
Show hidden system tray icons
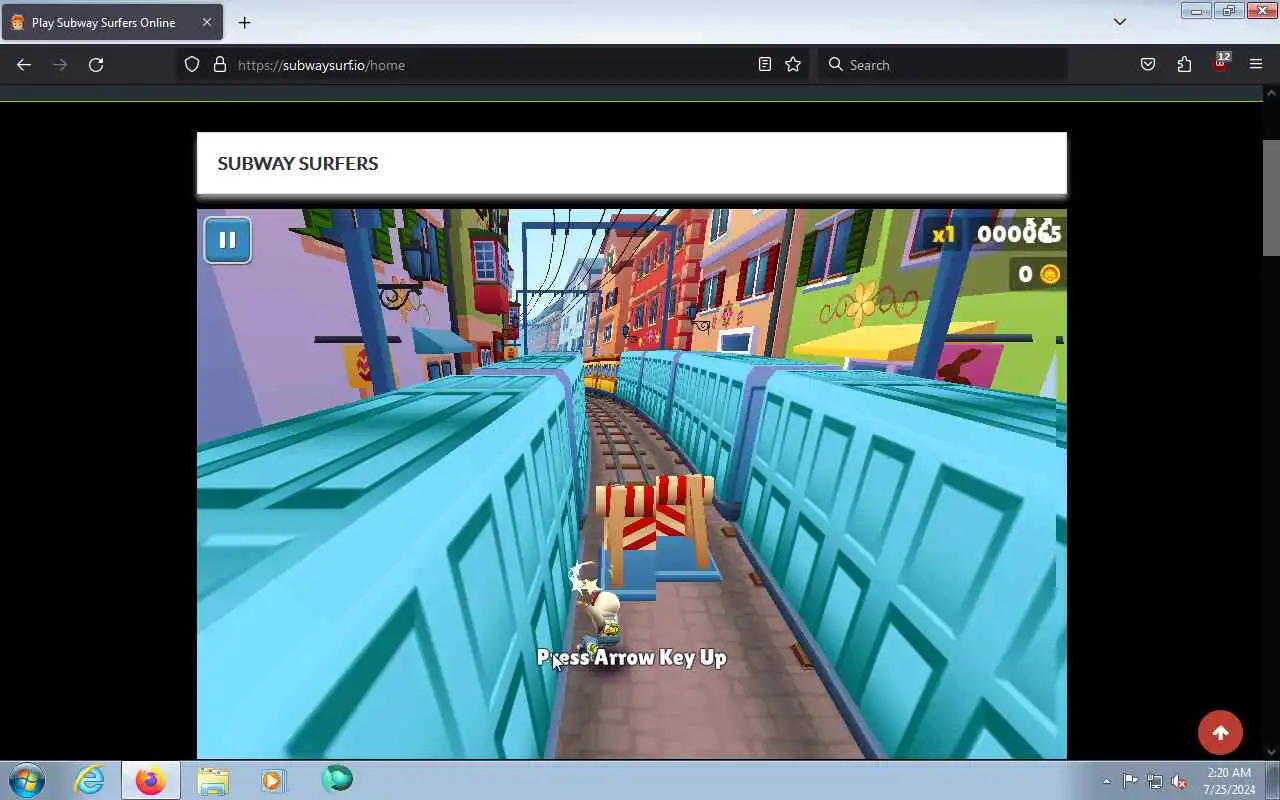point(1106,781)
